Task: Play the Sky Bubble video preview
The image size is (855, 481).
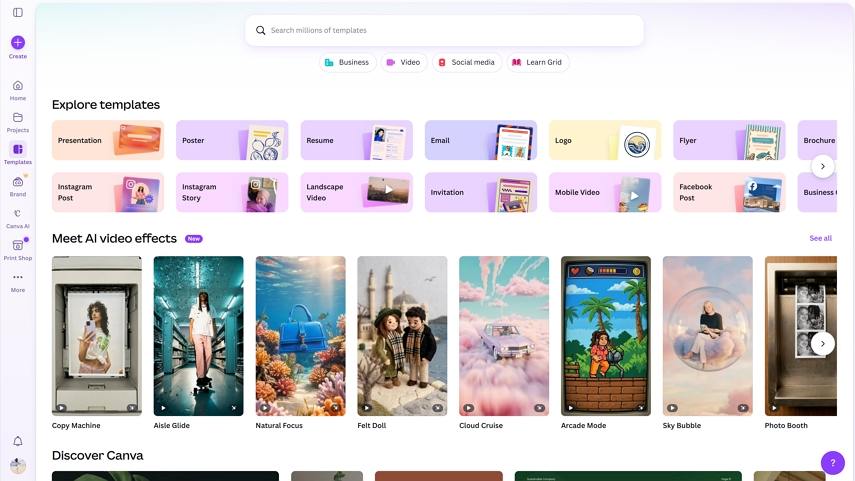Action: (672, 408)
